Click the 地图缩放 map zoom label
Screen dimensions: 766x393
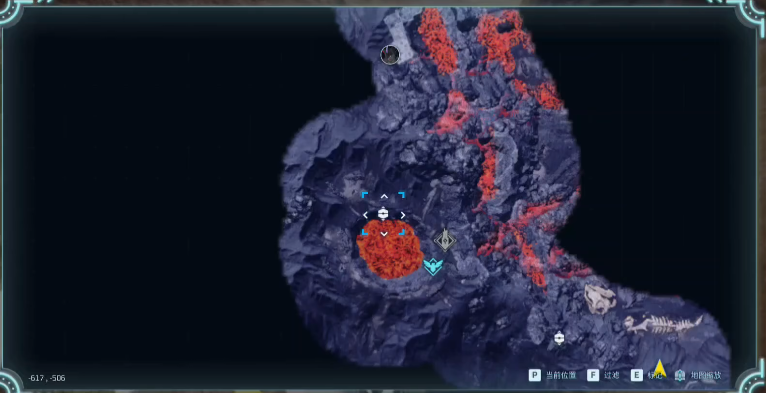coord(705,375)
